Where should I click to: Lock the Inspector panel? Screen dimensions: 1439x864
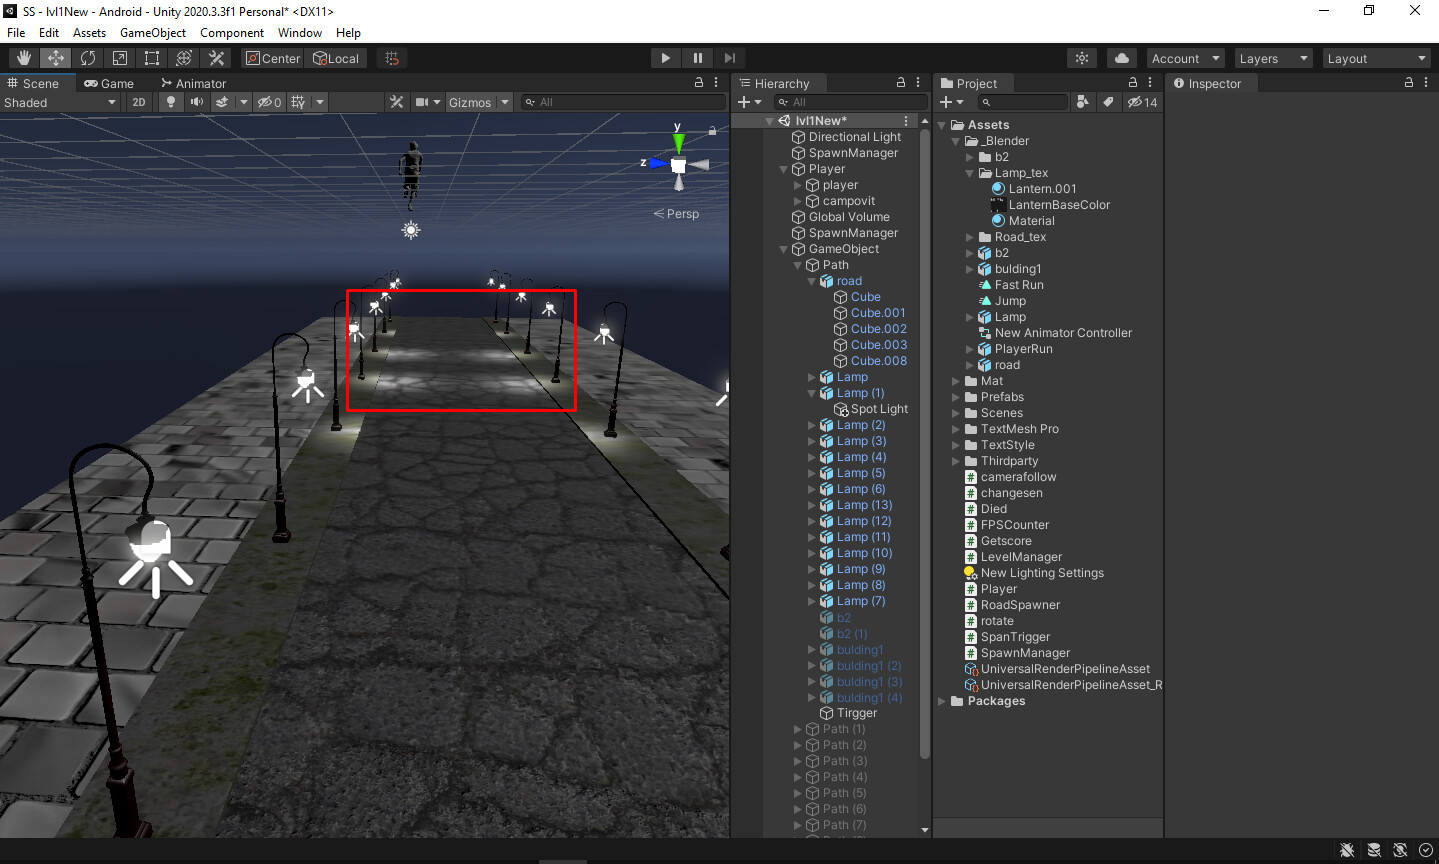tap(1408, 82)
